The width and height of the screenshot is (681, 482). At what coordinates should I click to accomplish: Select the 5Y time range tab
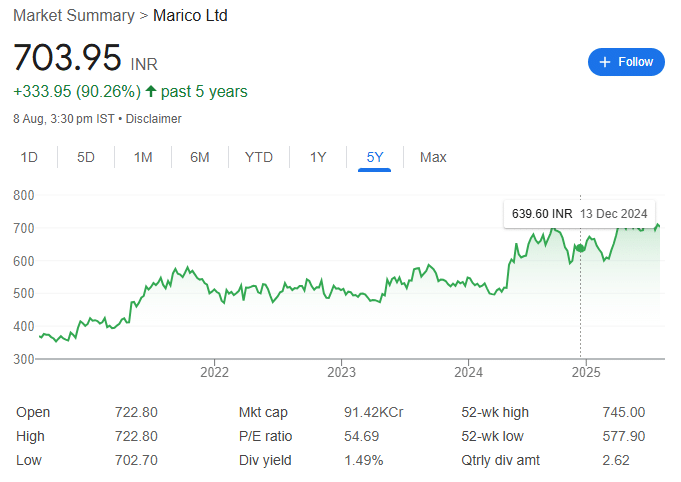(x=374, y=157)
